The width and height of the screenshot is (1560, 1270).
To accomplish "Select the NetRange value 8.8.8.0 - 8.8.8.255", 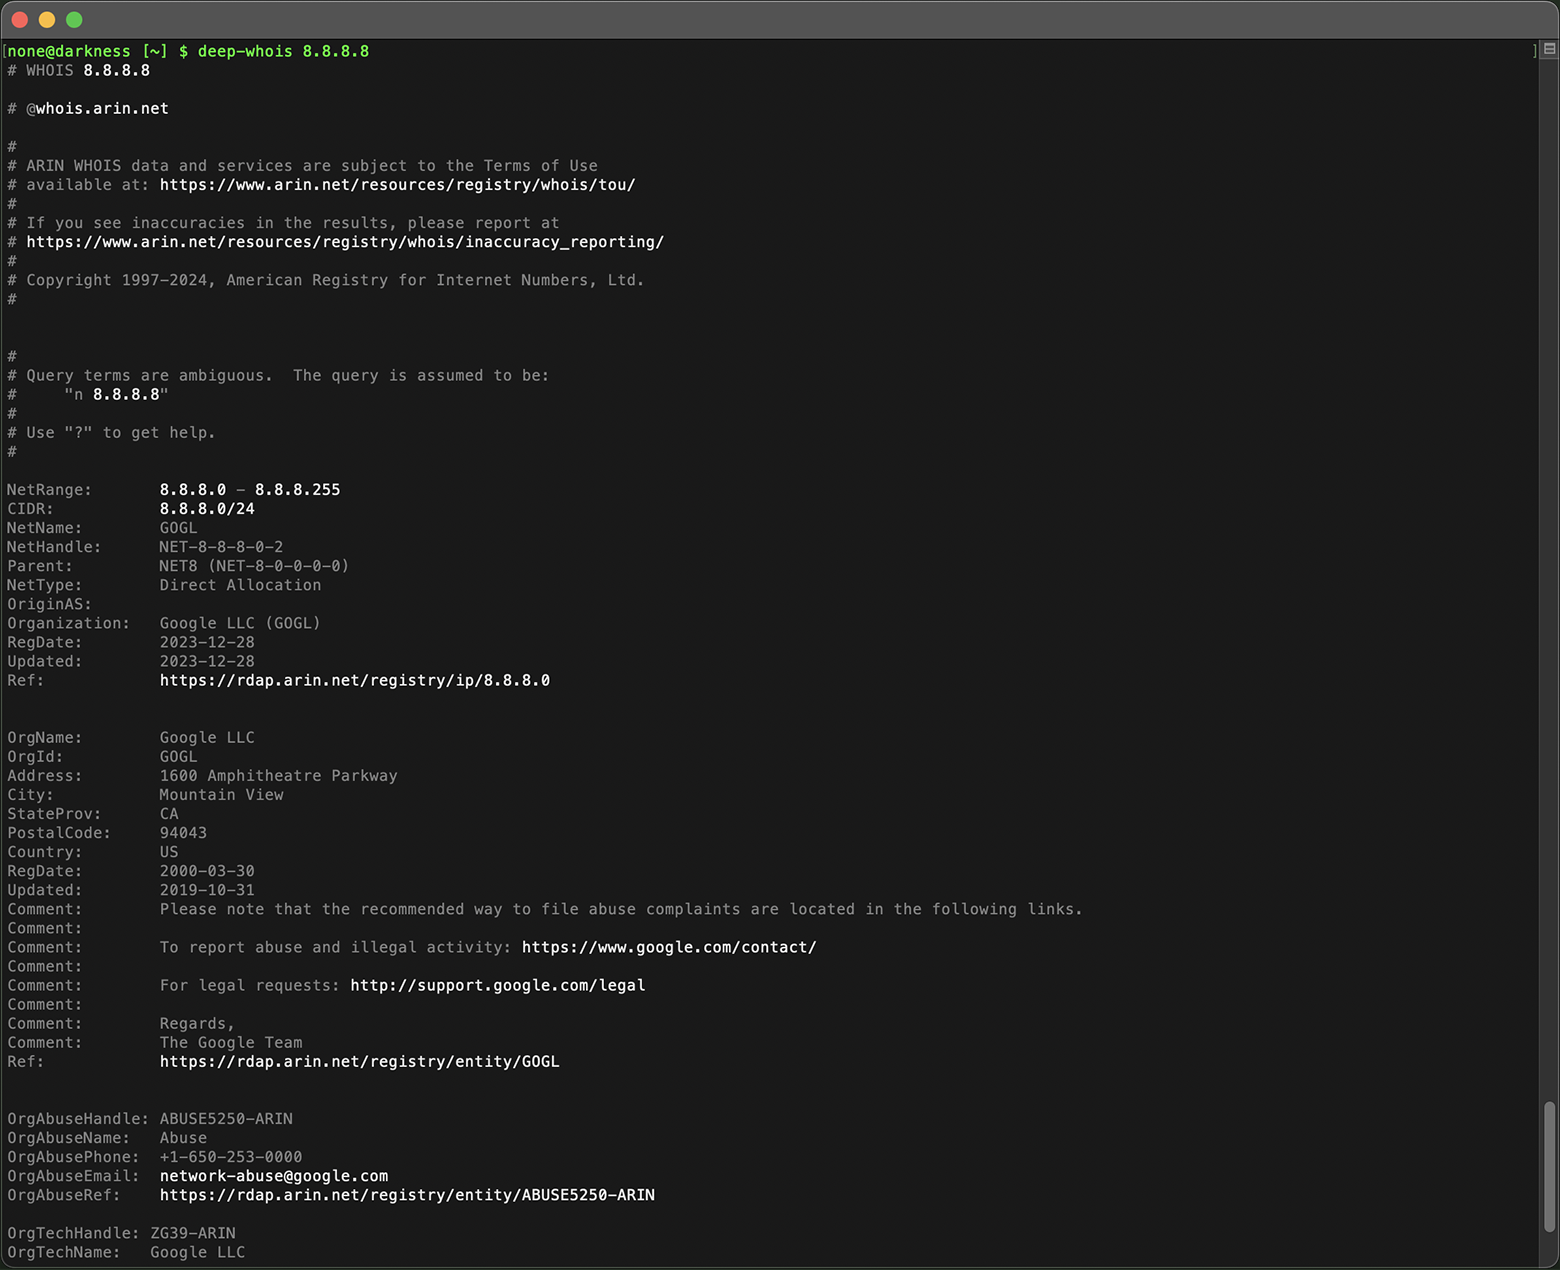I will (x=249, y=489).
